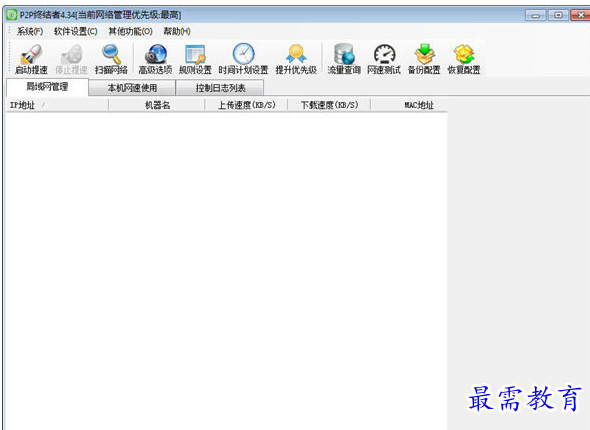This screenshot has height=430, width=590.
Task: Switch to 本机网速使用 tab
Action: (132, 88)
